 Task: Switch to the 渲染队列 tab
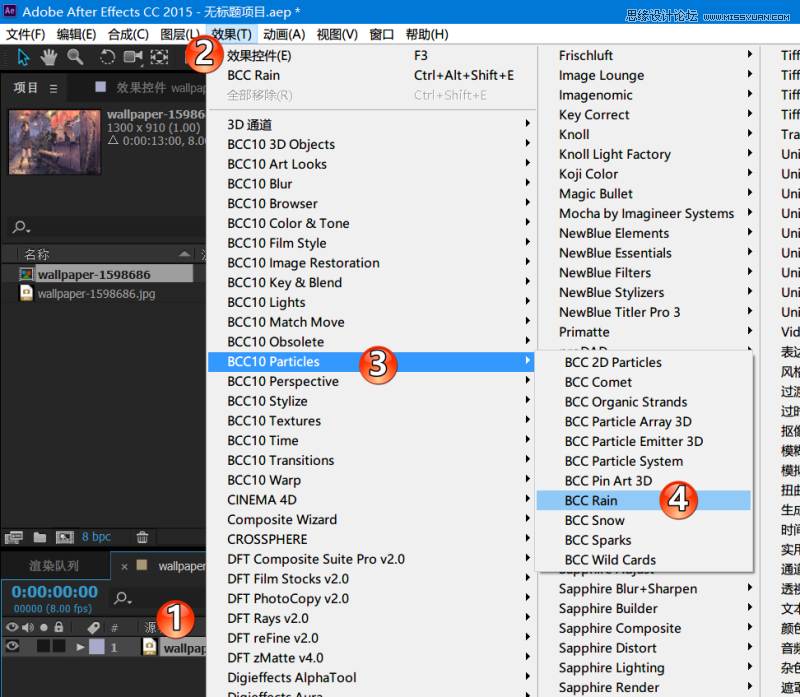click(x=55, y=566)
